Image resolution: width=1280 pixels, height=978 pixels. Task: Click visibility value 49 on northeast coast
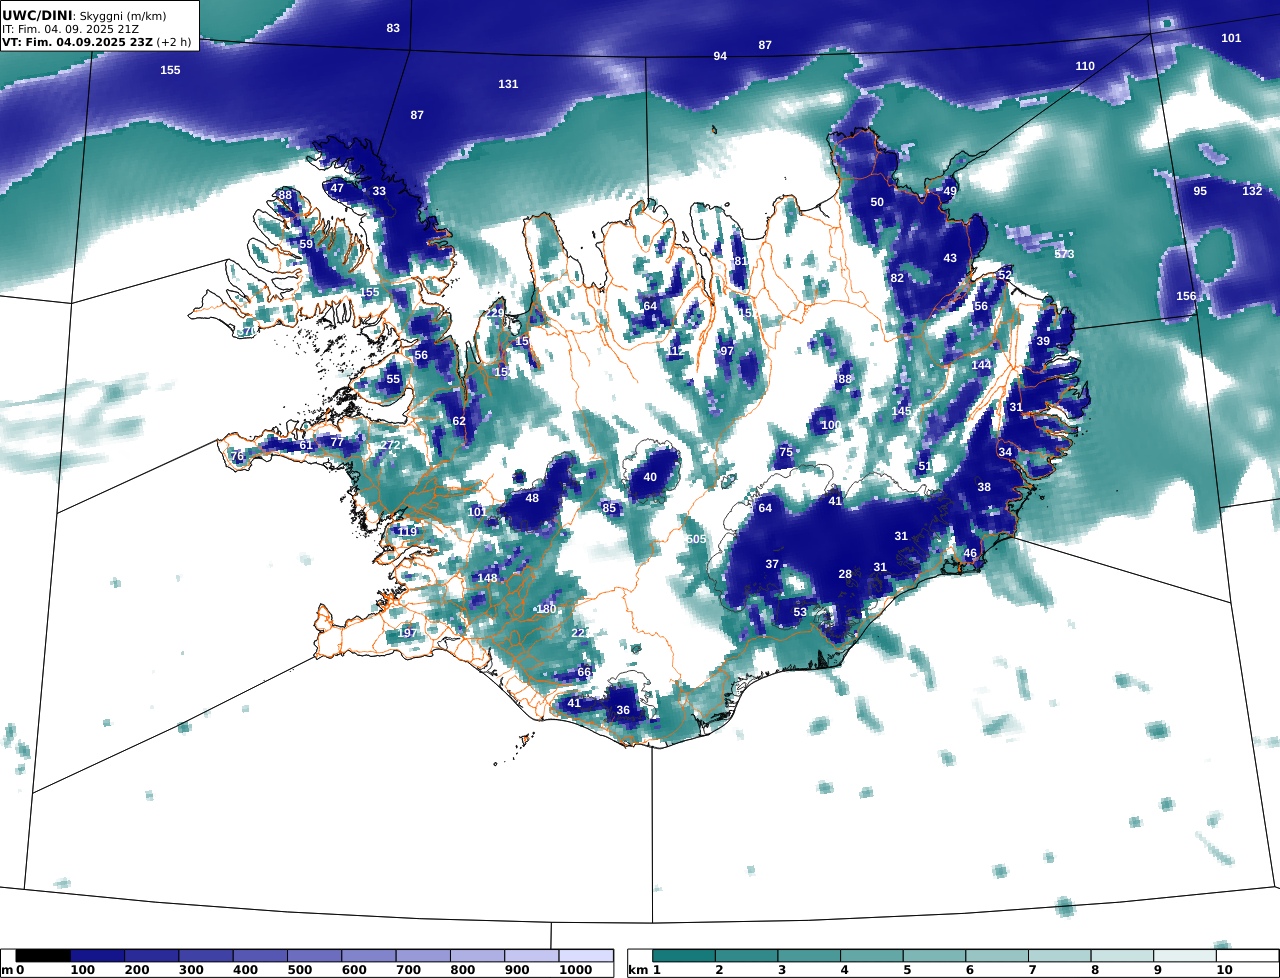[x=950, y=191]
